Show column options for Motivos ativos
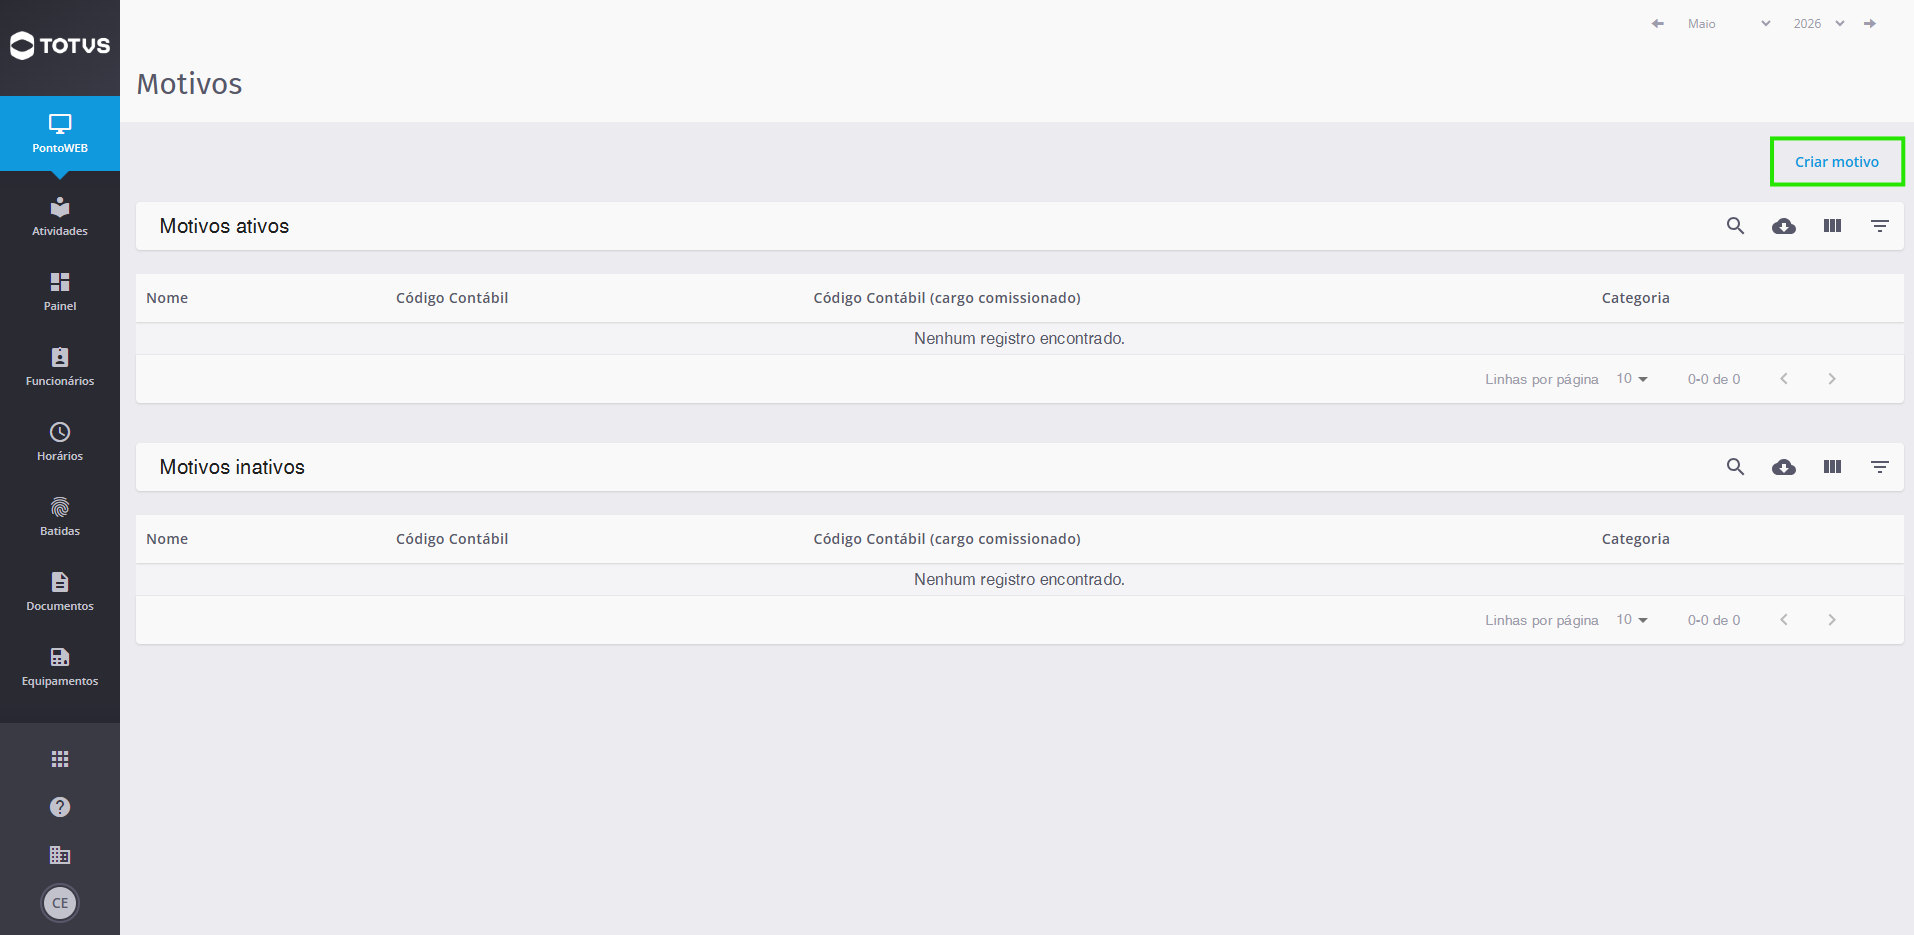 click(1832, 226)
